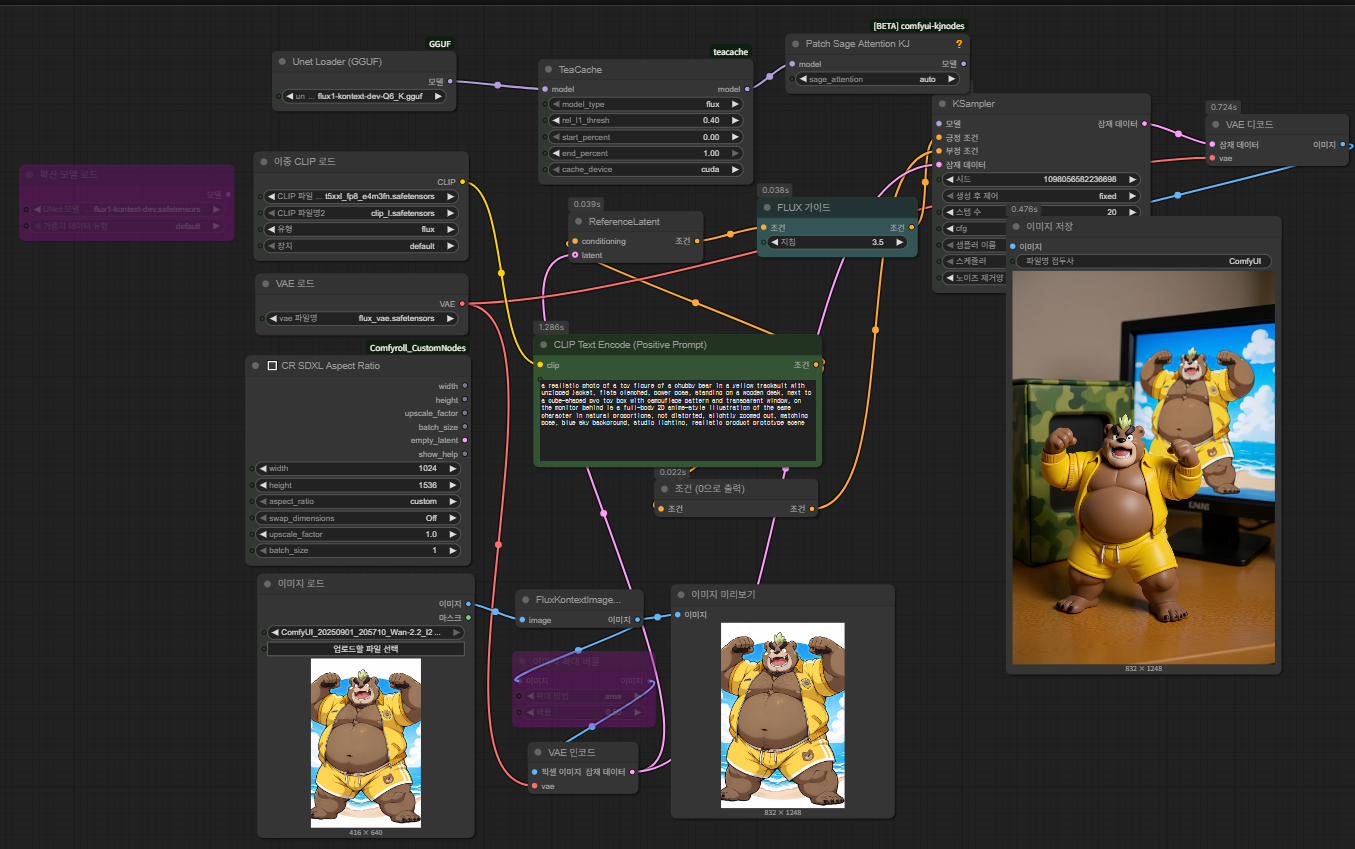Click the 모델 output port on Unet Loader
The height and width of the screenshot is (849, 1355).
point(450,81)
